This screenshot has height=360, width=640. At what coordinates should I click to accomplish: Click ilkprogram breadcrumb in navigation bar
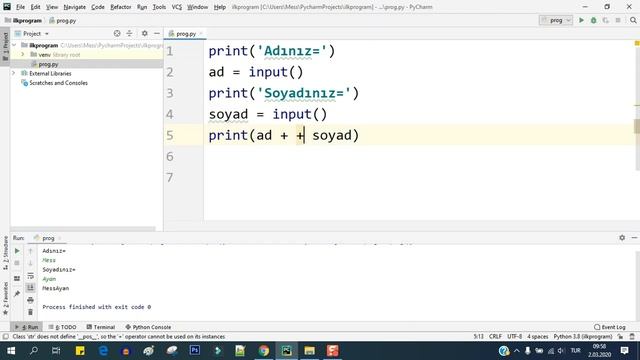coord(24,20)
